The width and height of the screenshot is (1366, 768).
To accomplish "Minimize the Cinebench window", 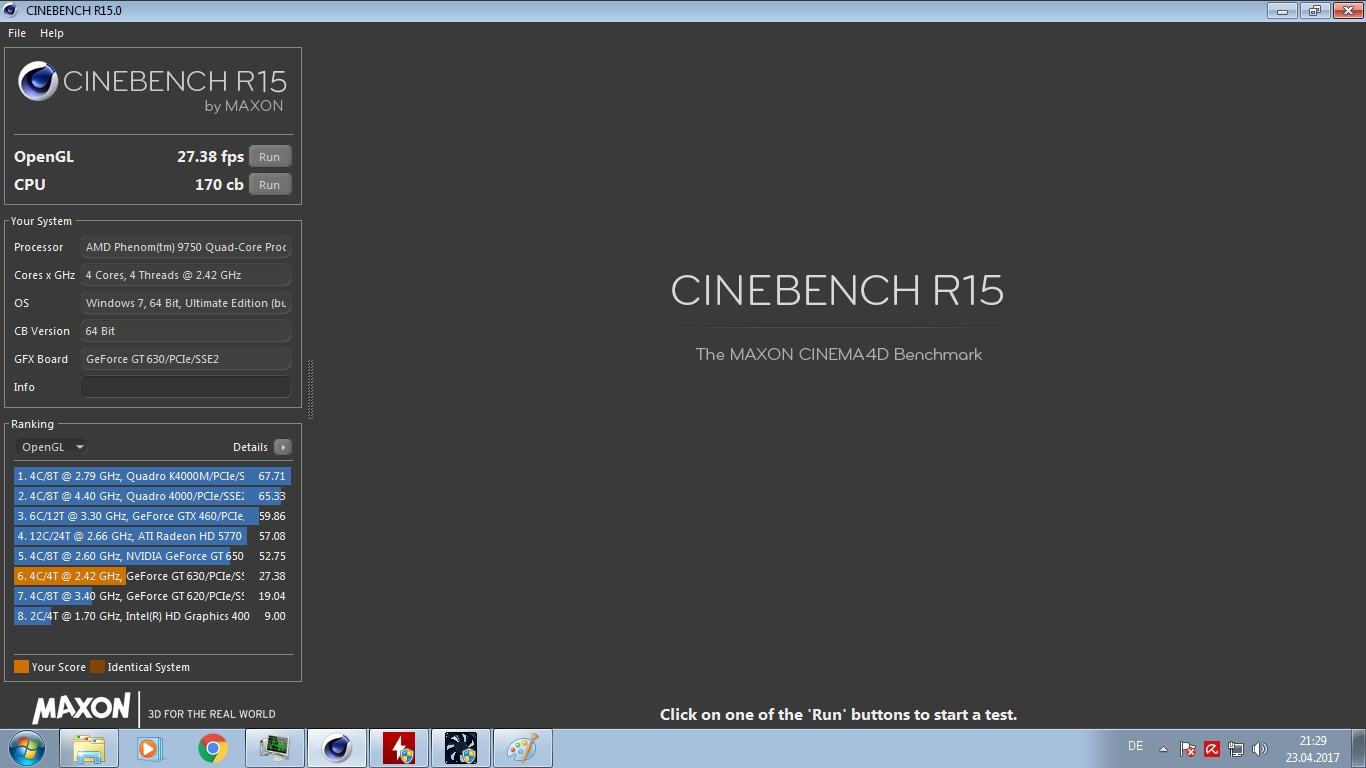I will tap(1282, 10).
